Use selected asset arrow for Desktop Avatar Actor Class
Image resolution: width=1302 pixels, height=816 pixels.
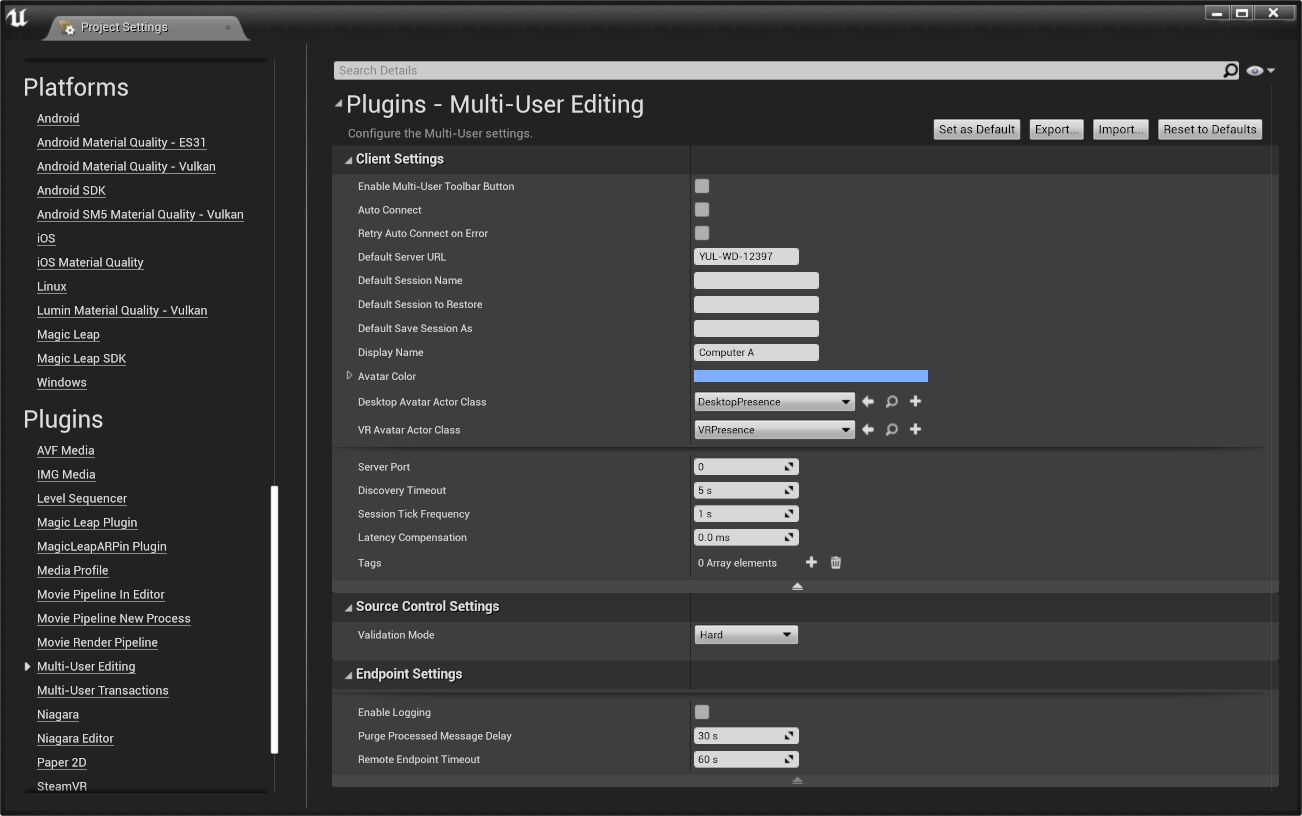click(868, 402)
